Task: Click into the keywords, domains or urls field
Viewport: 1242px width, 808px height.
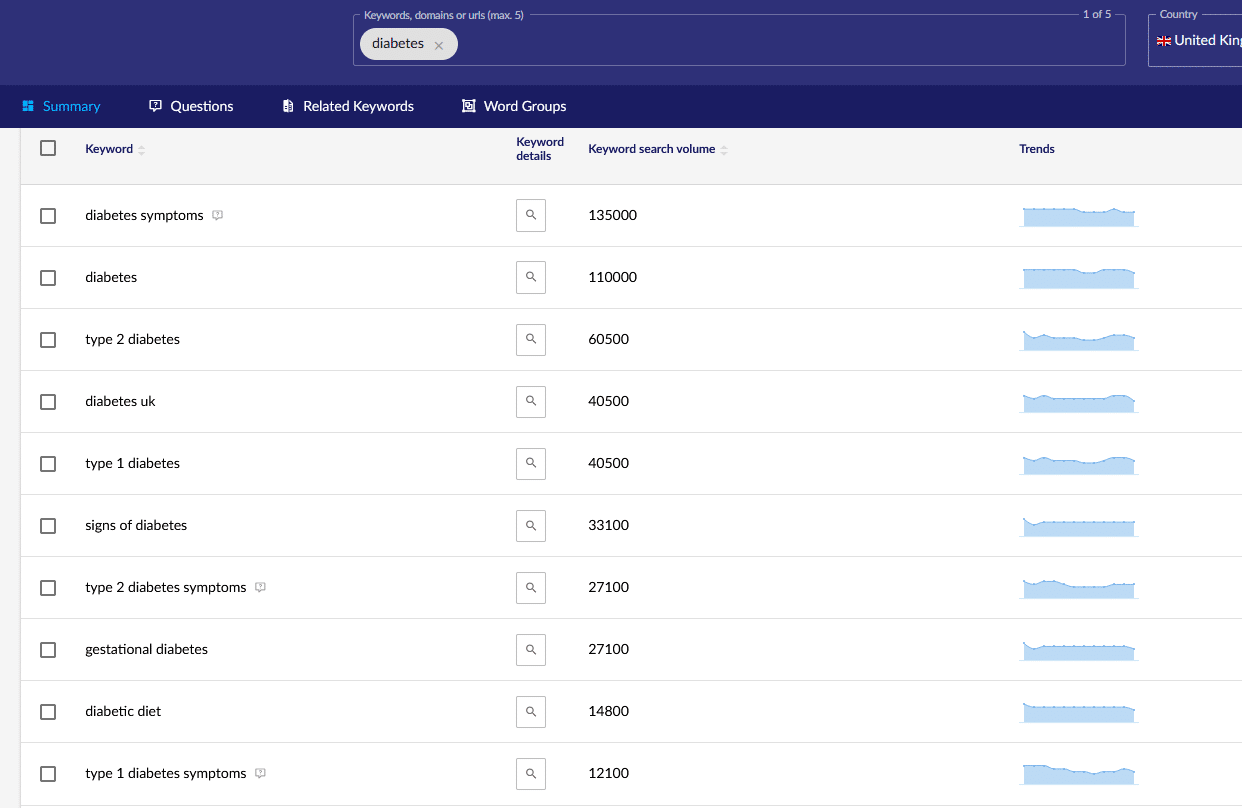Action: (780, 44)
